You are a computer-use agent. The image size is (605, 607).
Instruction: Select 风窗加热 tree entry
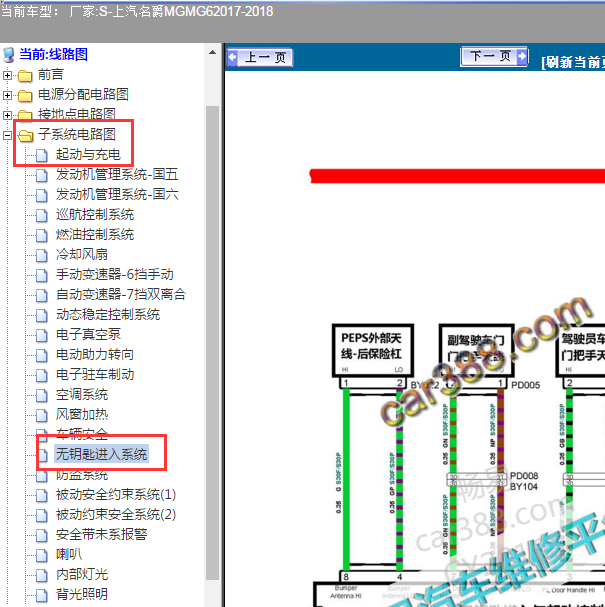pyautogui.click(x=82, y=415)
